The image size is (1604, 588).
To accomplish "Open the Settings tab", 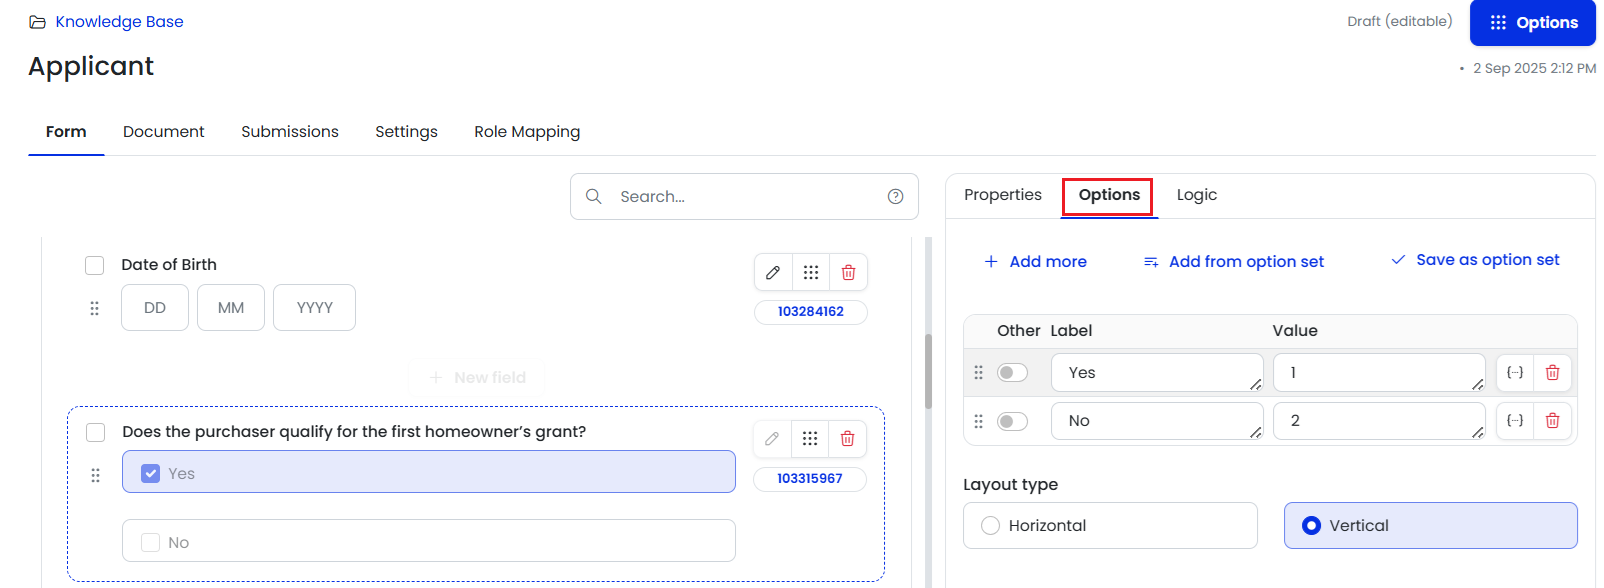I will coord(406,132).
